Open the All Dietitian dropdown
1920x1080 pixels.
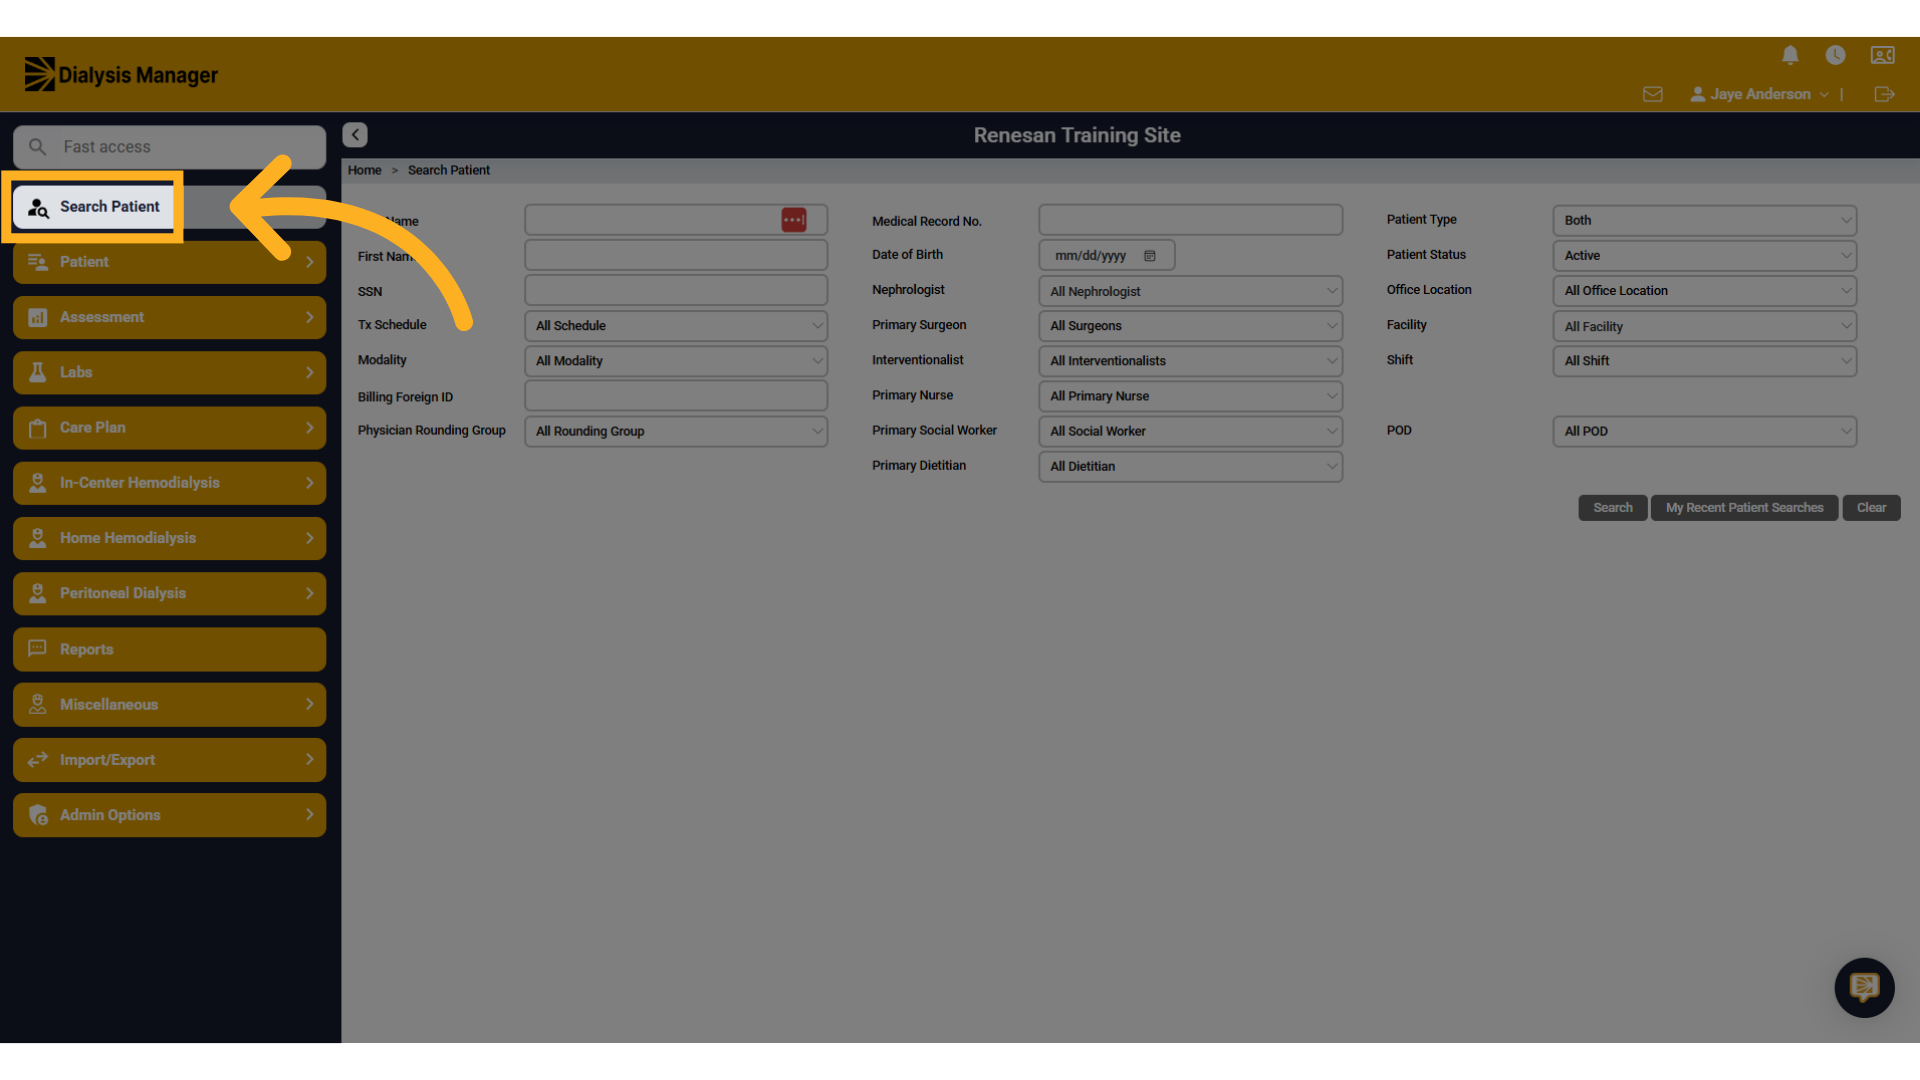click(1190, 466)
